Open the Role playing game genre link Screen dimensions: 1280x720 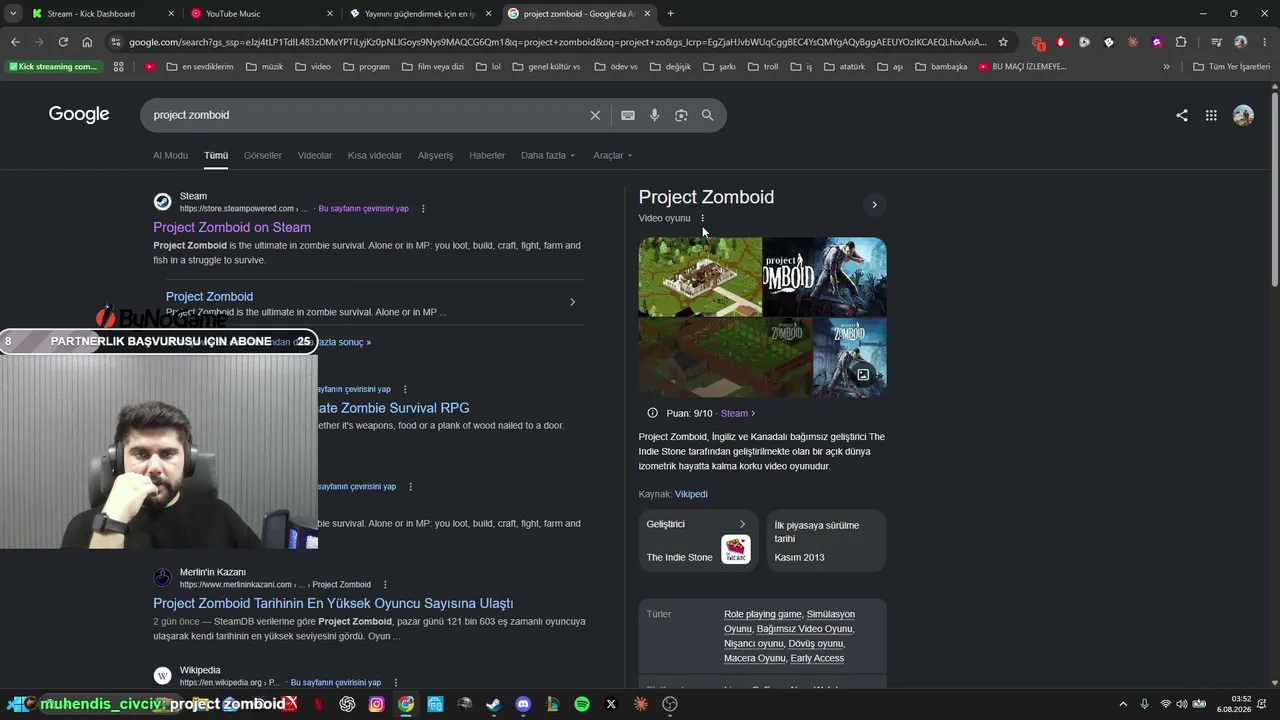[763, 614]
